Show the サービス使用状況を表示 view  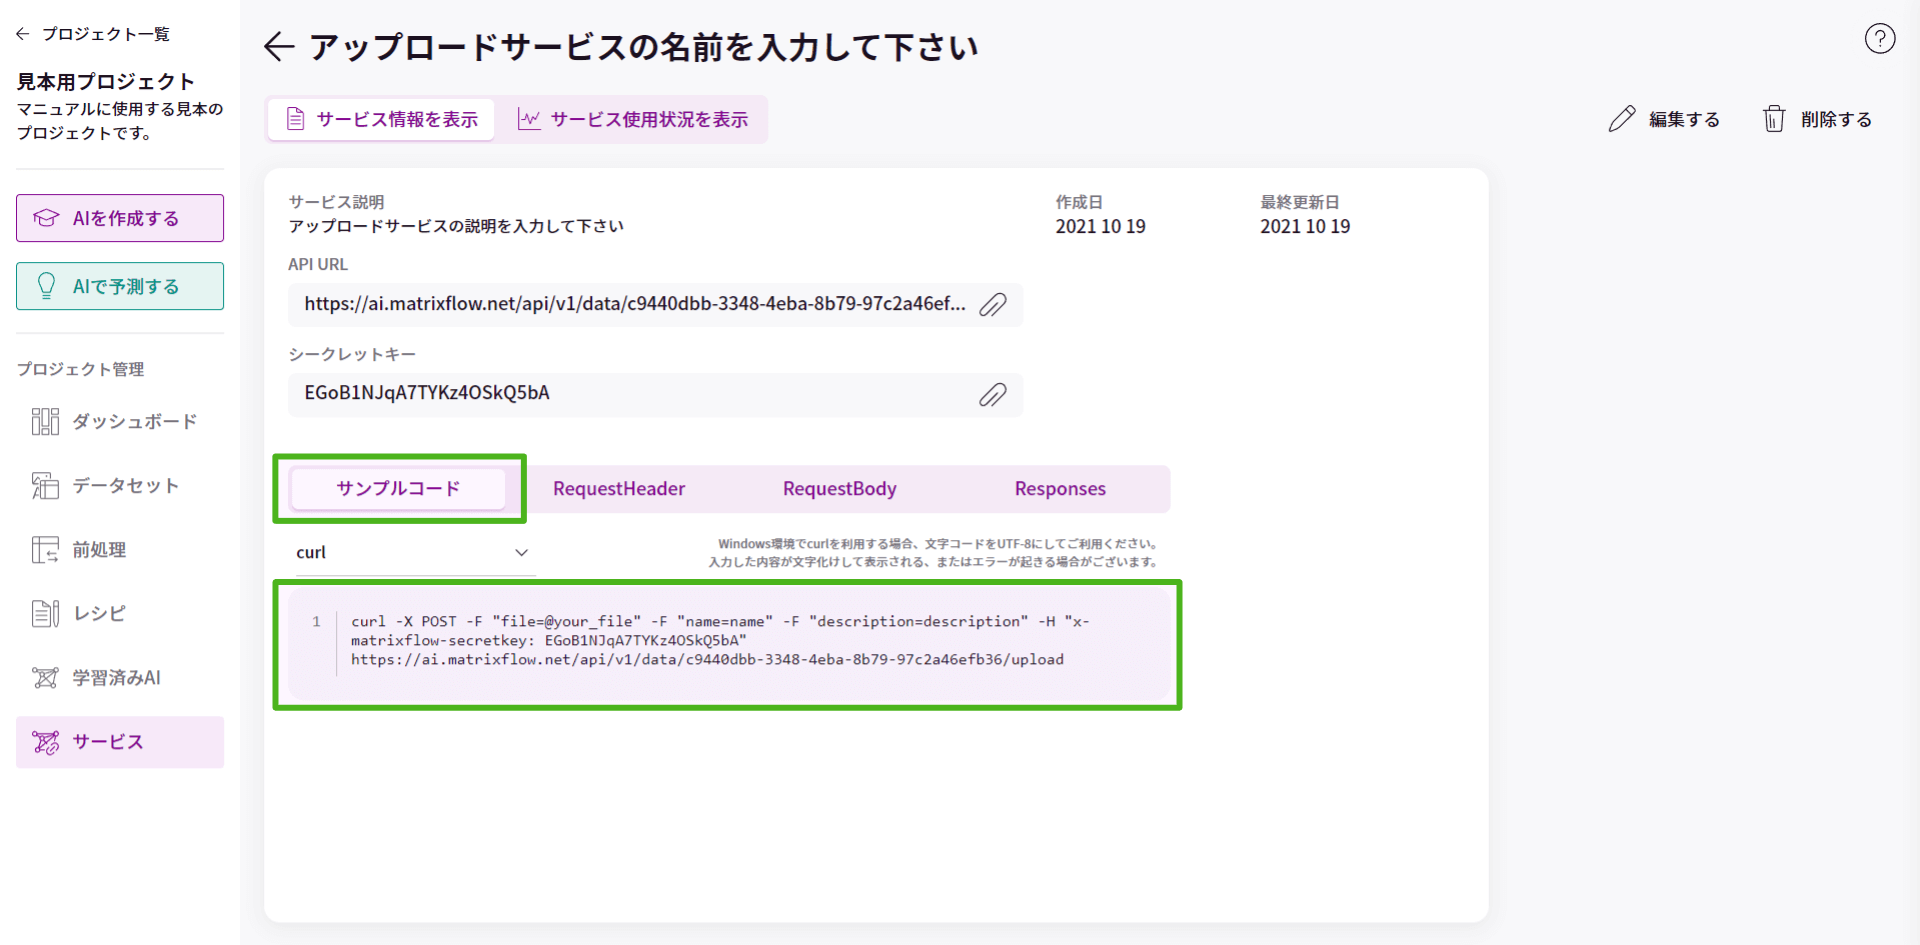(x=633, y=119)
